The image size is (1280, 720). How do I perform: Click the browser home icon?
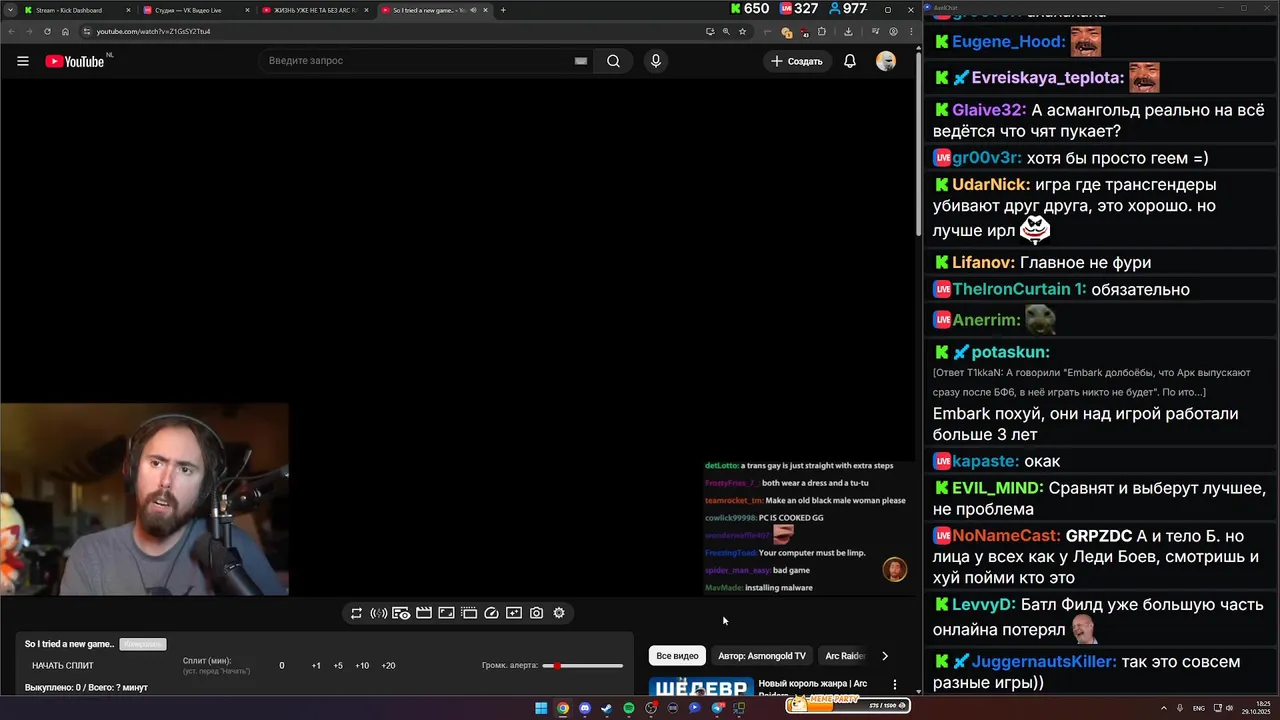[65, 31]
